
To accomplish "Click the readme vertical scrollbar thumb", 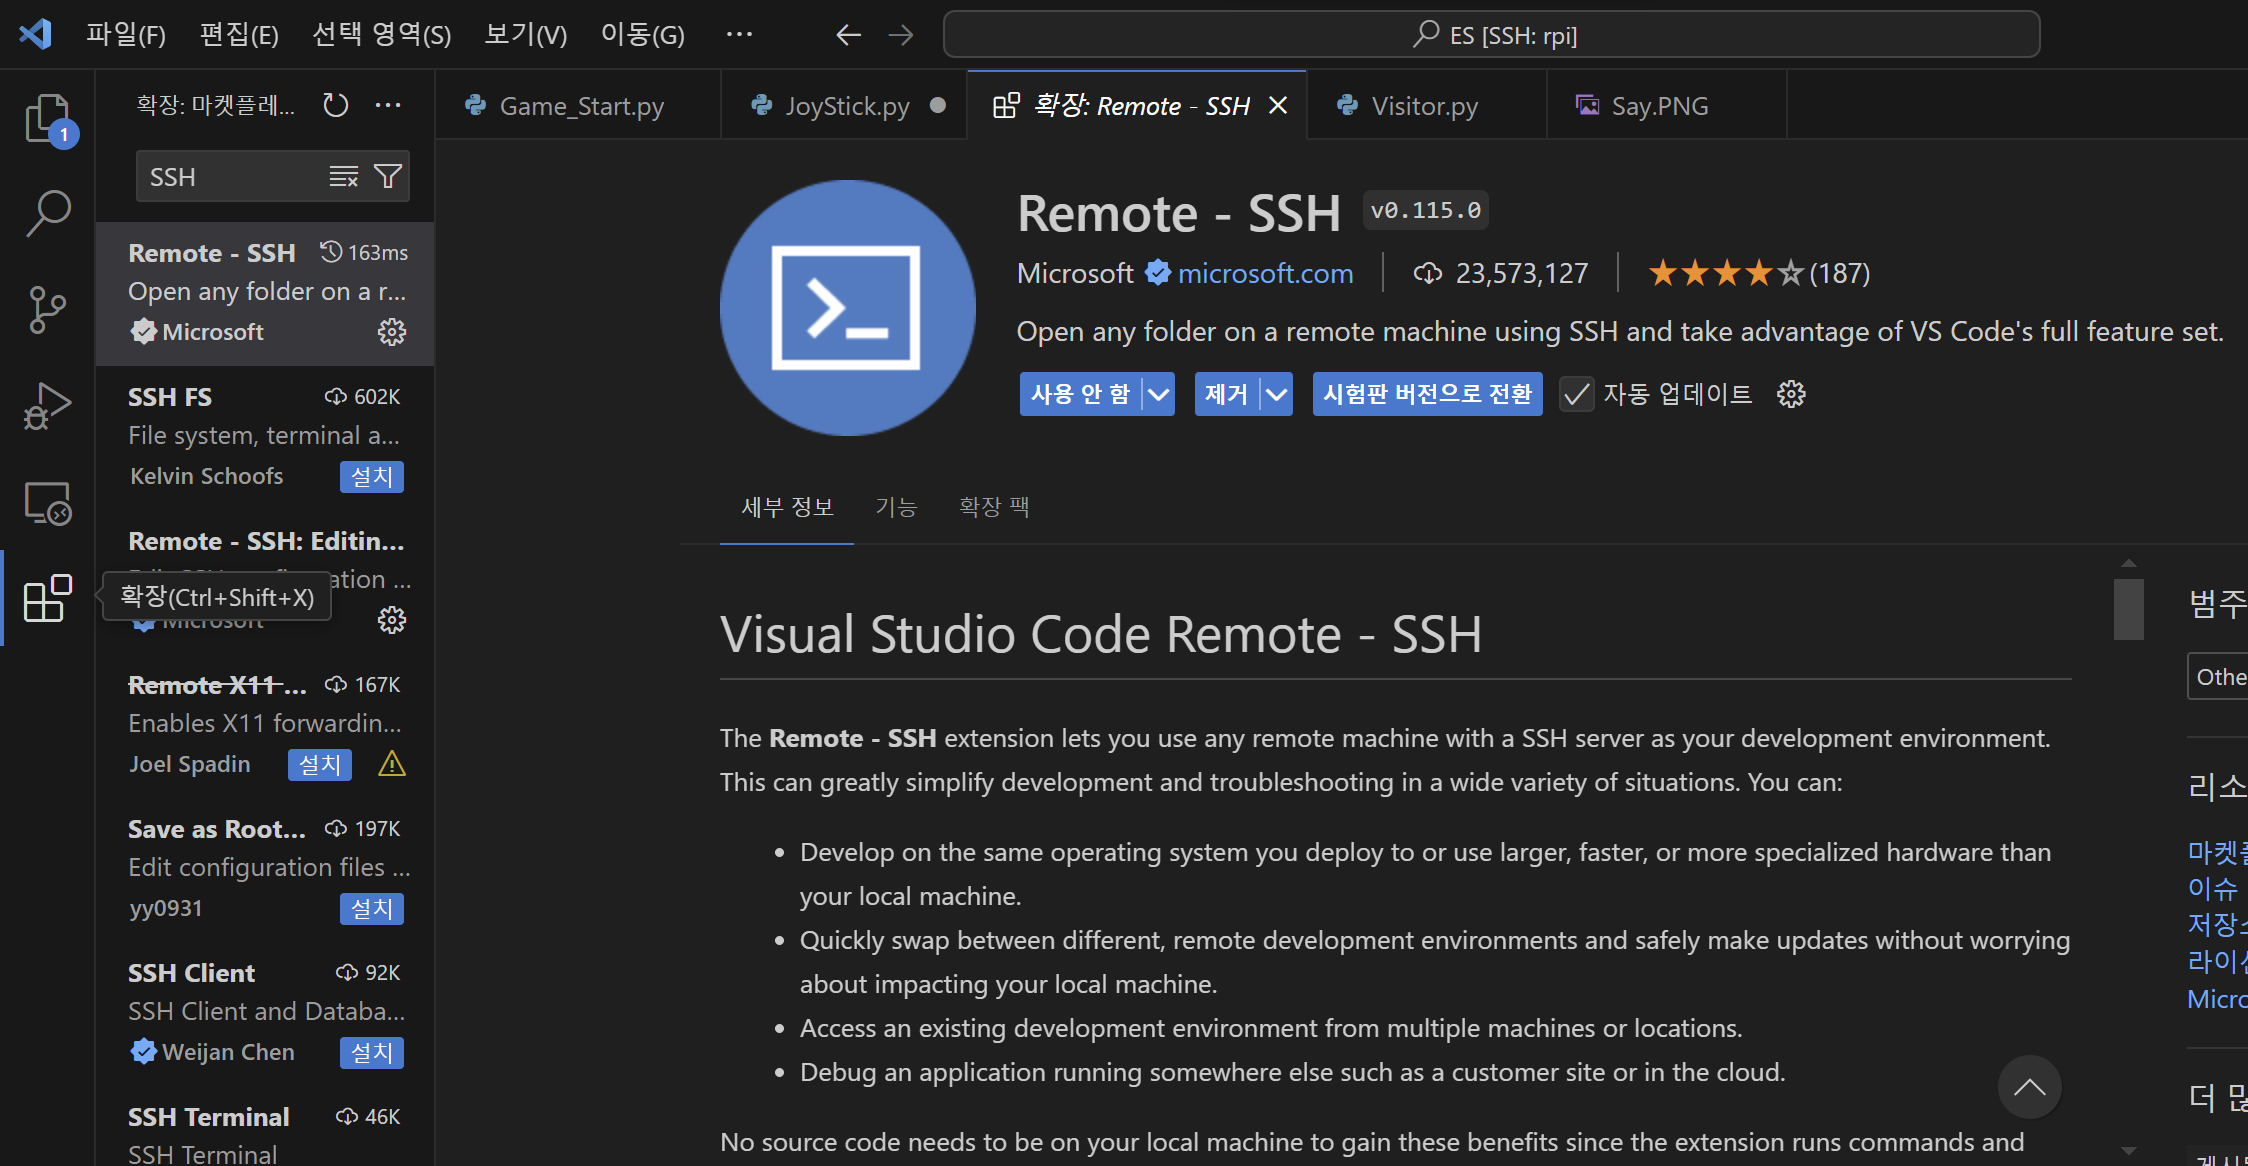I will coord(2128,609).
